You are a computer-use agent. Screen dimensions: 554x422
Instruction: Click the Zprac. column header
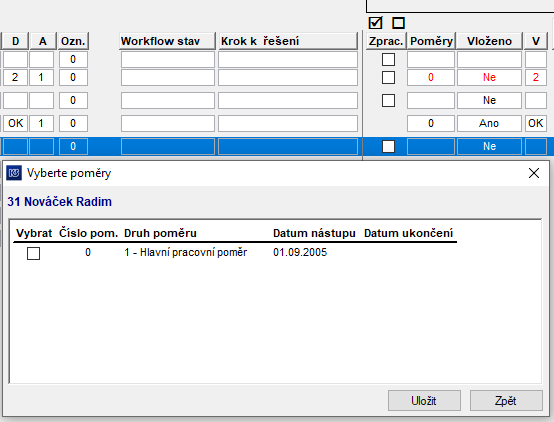tap(386, 41)
